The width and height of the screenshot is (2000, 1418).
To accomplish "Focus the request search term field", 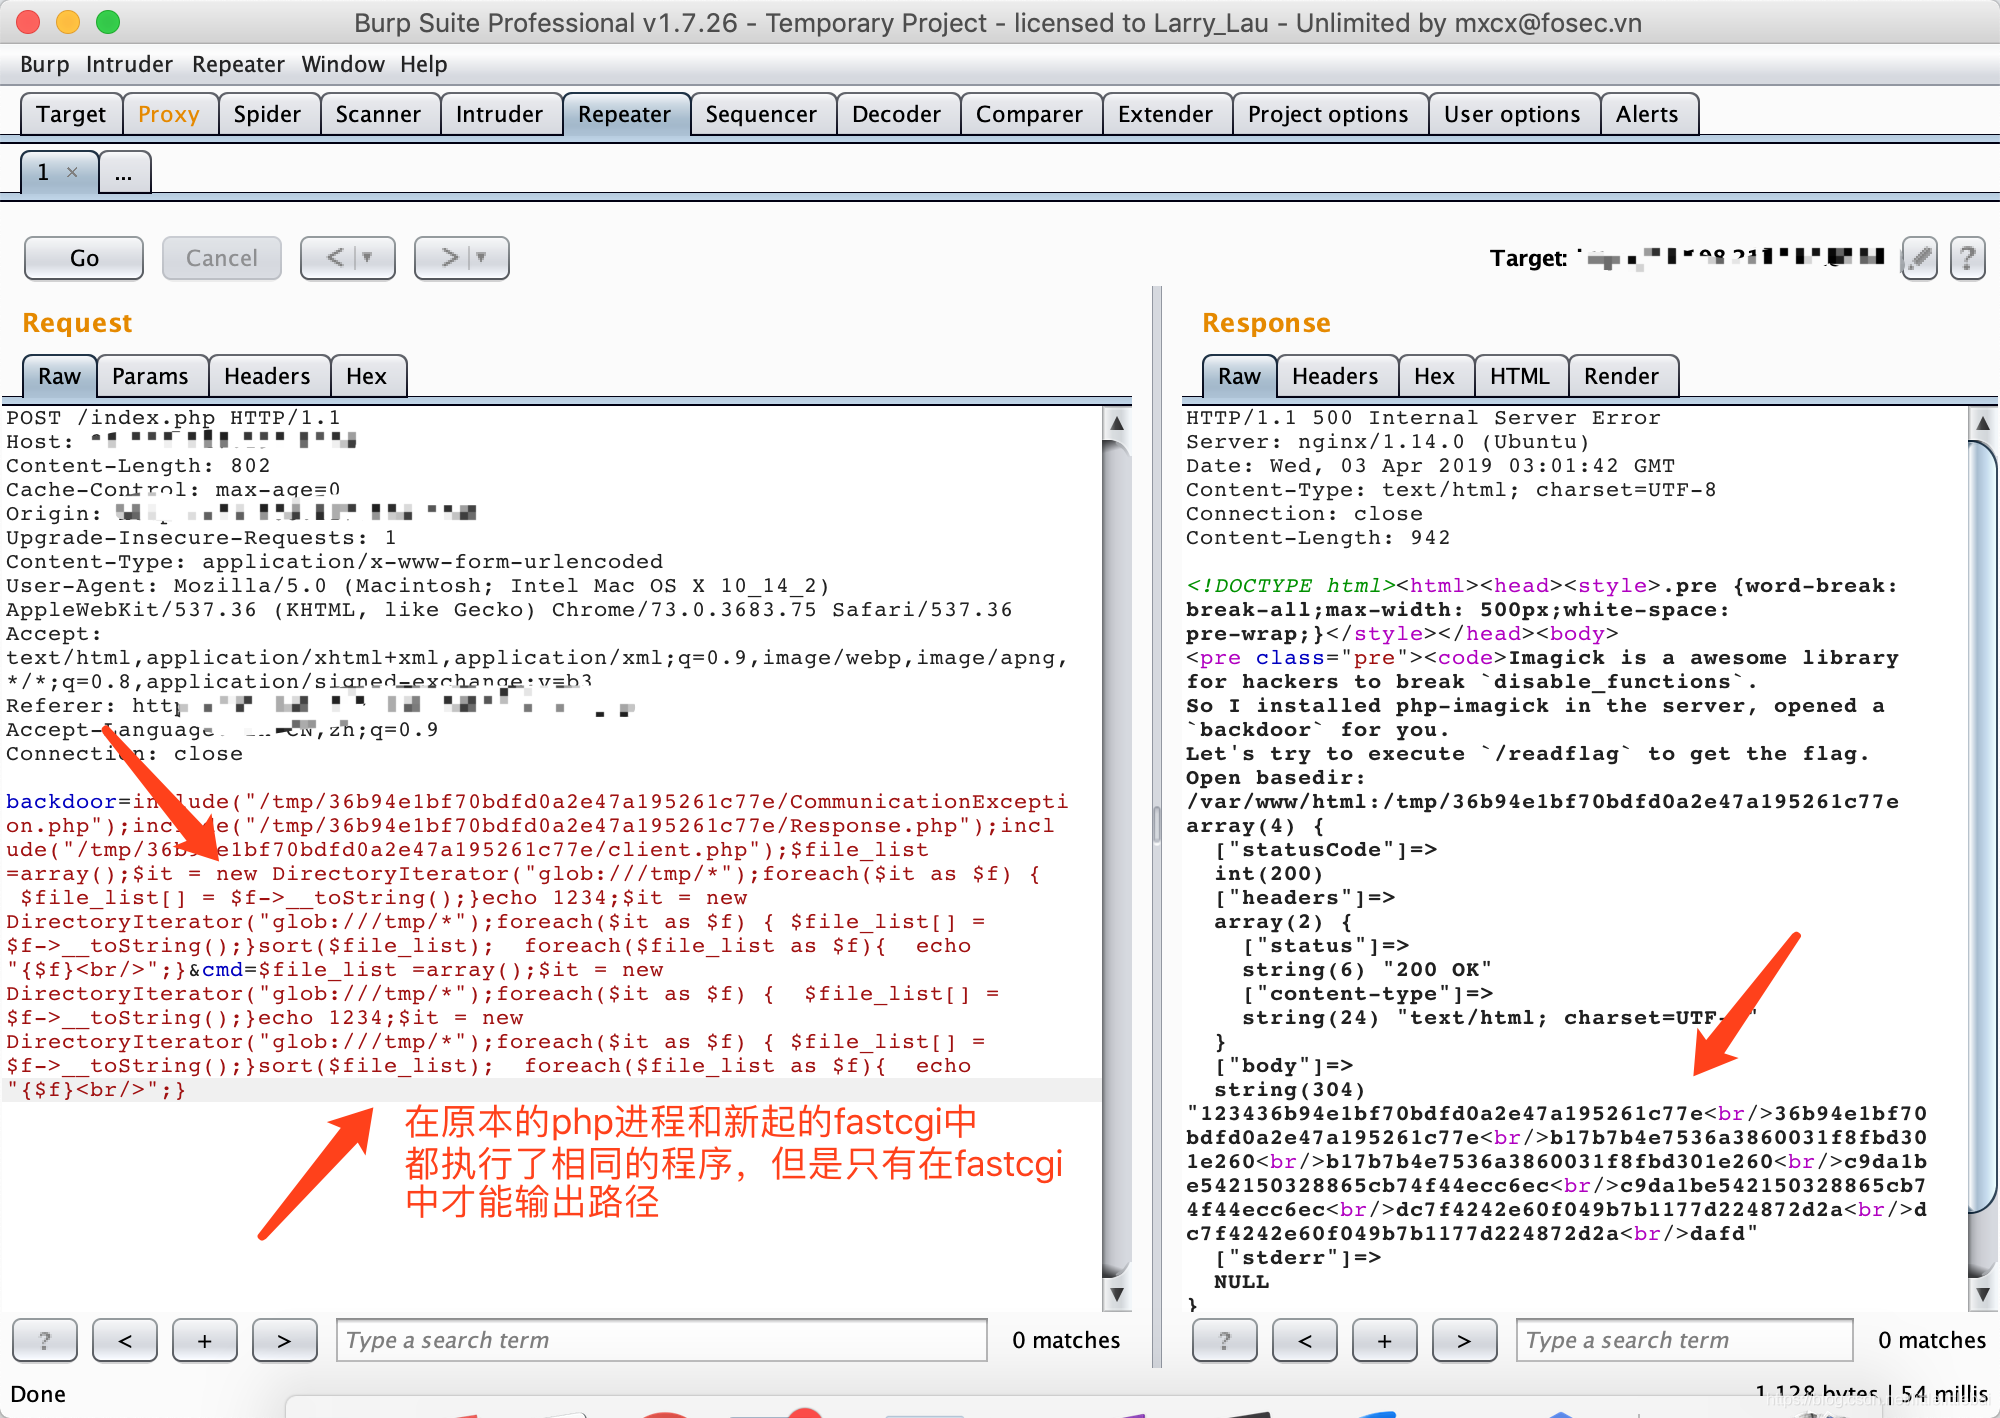I will (660, 1340).
